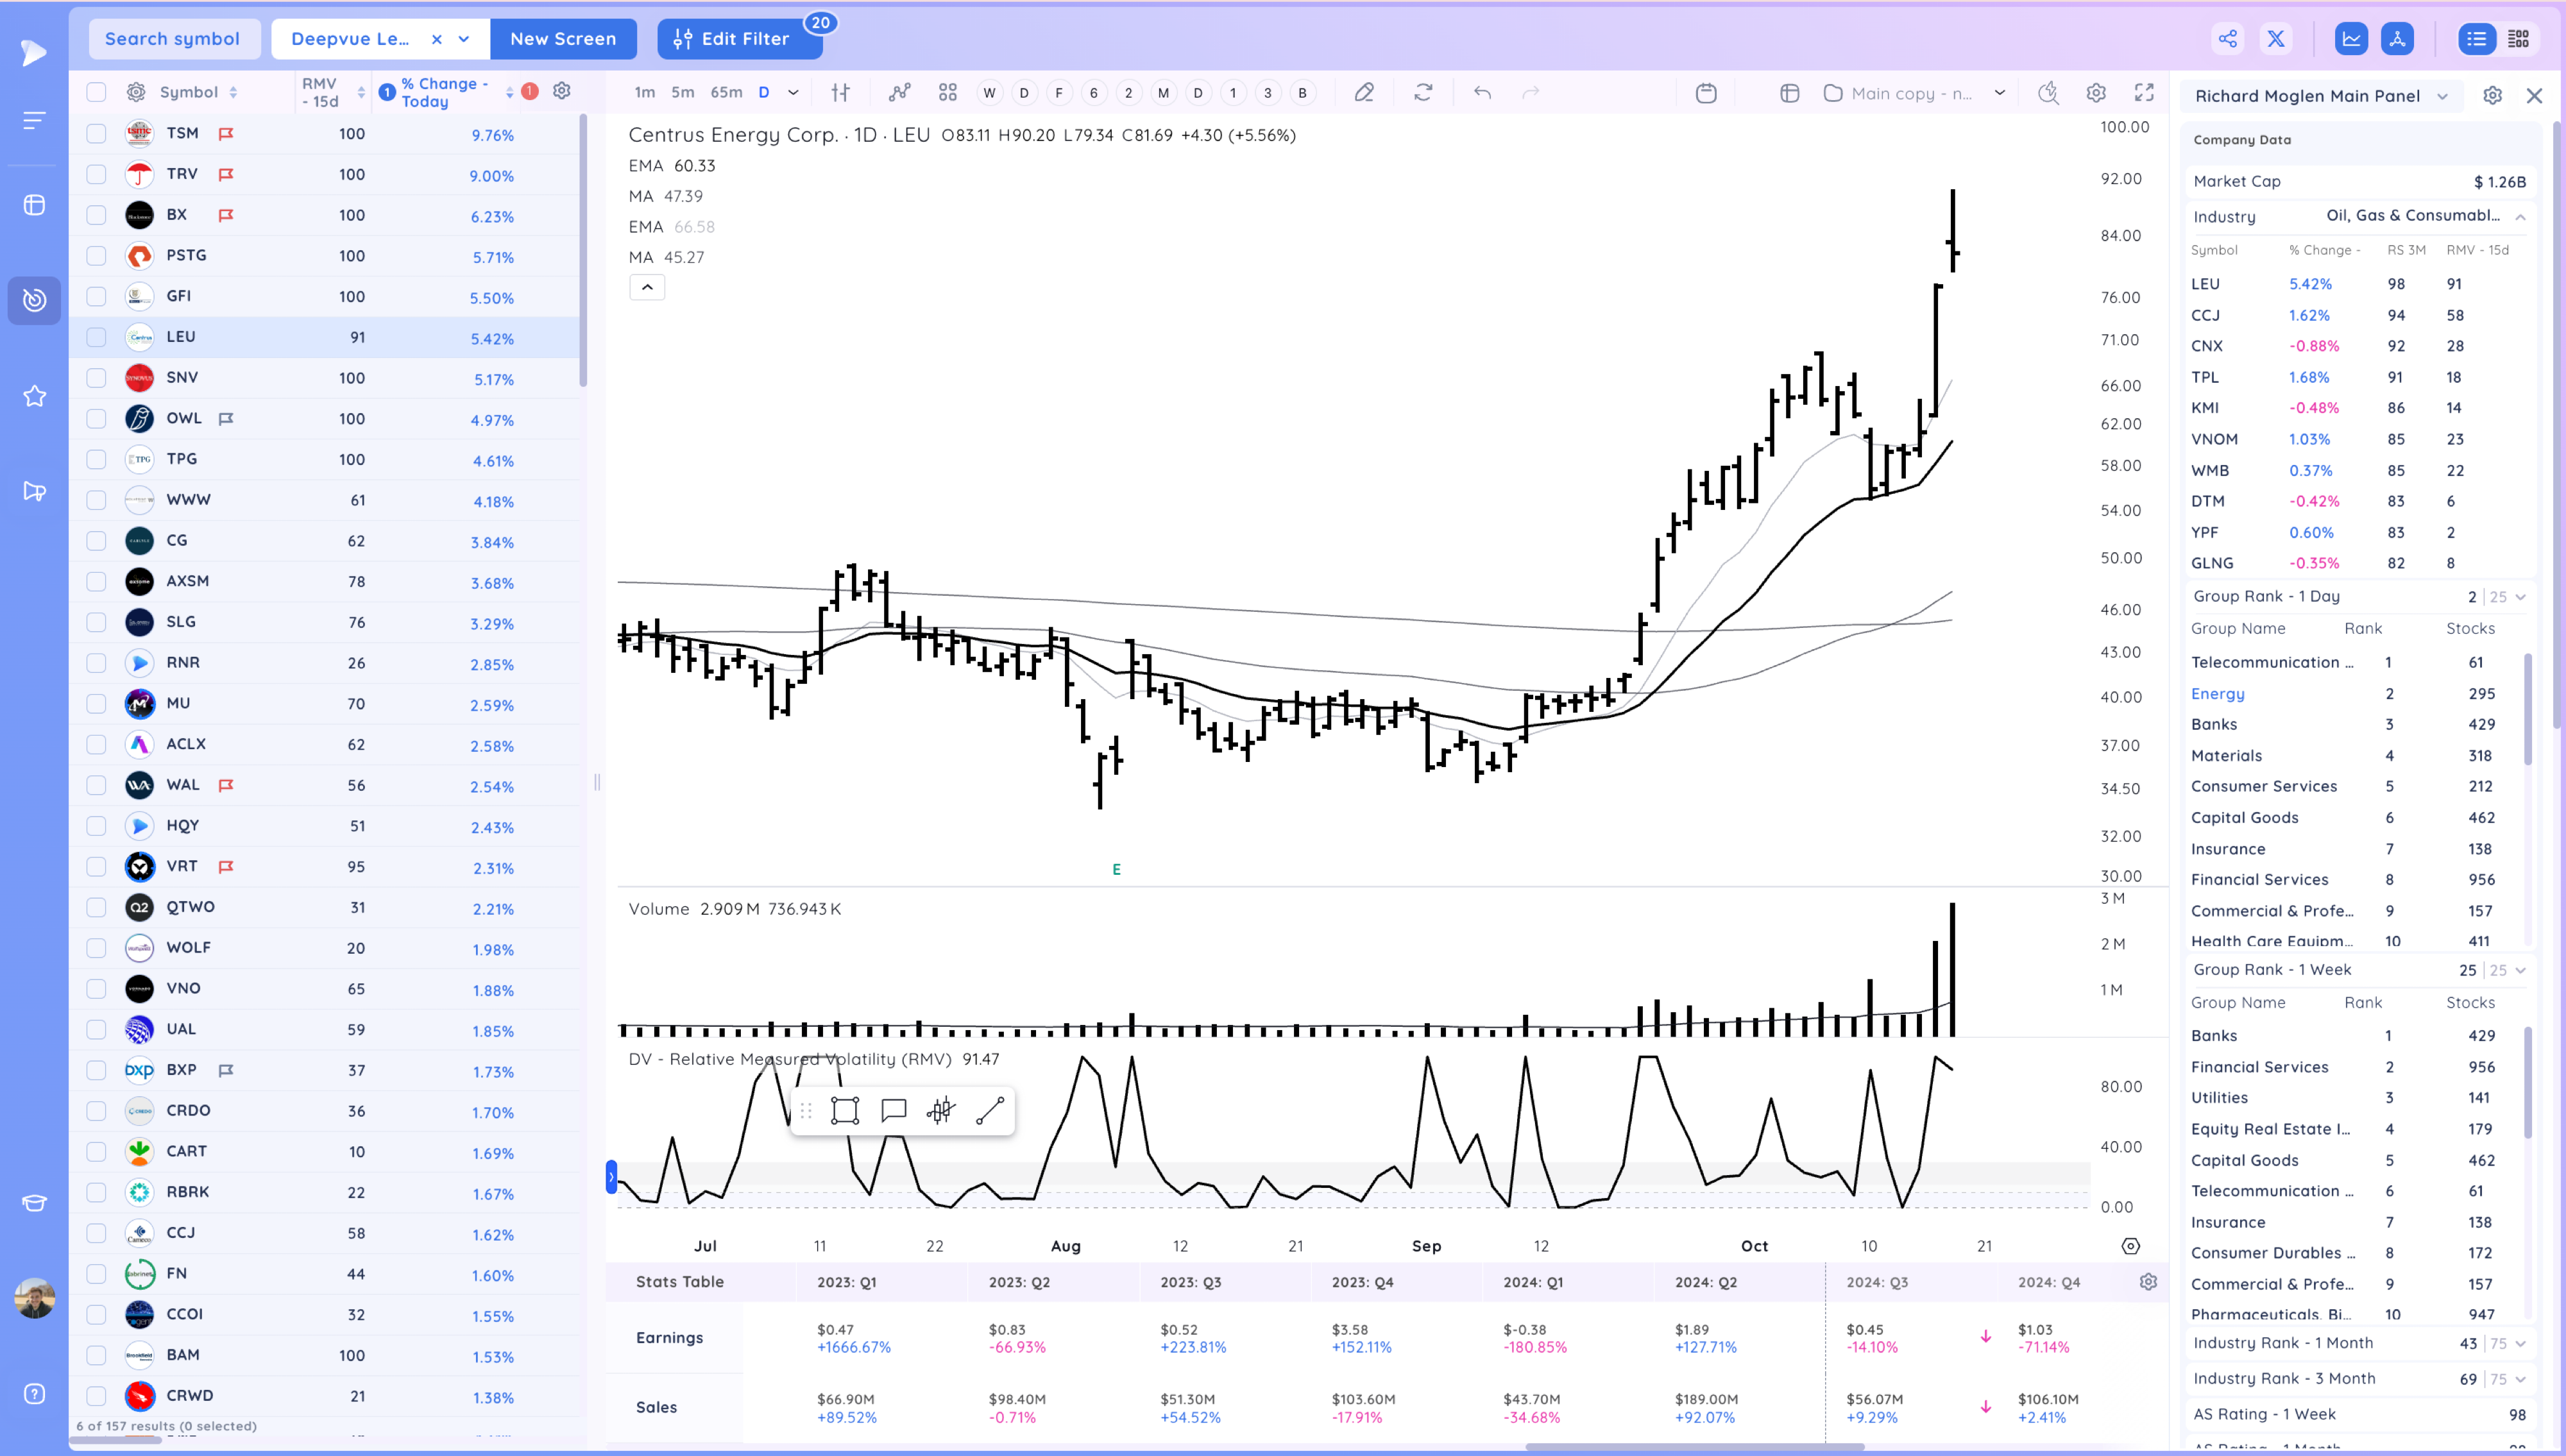Switch to the 65m timeframe

click(726, 92)
